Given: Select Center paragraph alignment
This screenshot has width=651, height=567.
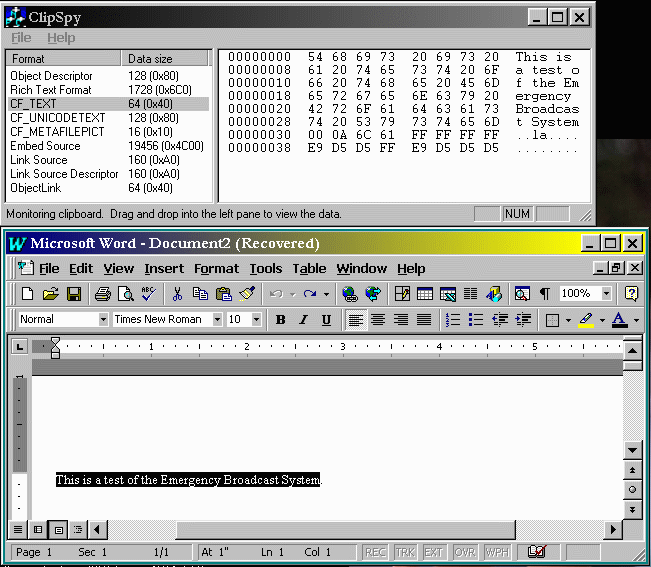Looking at the screenshot, I should 378,320.
